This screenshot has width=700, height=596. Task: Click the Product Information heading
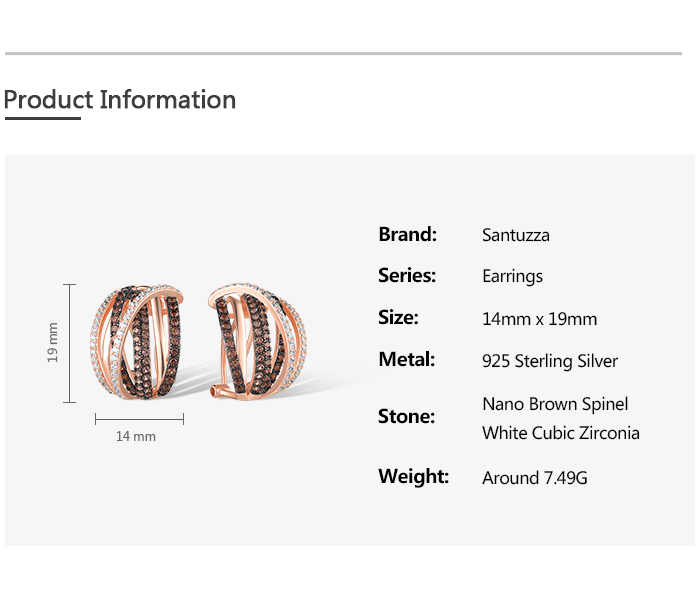click(120, 100)
